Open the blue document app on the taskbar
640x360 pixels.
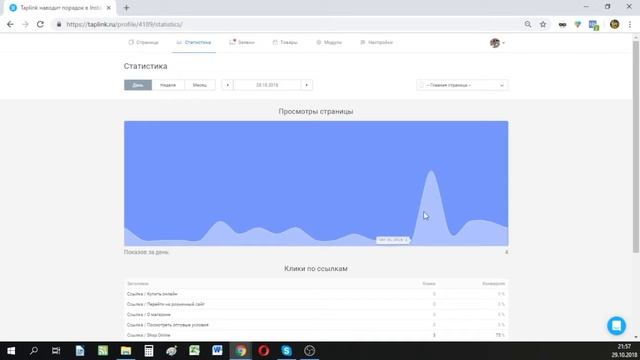80,351
